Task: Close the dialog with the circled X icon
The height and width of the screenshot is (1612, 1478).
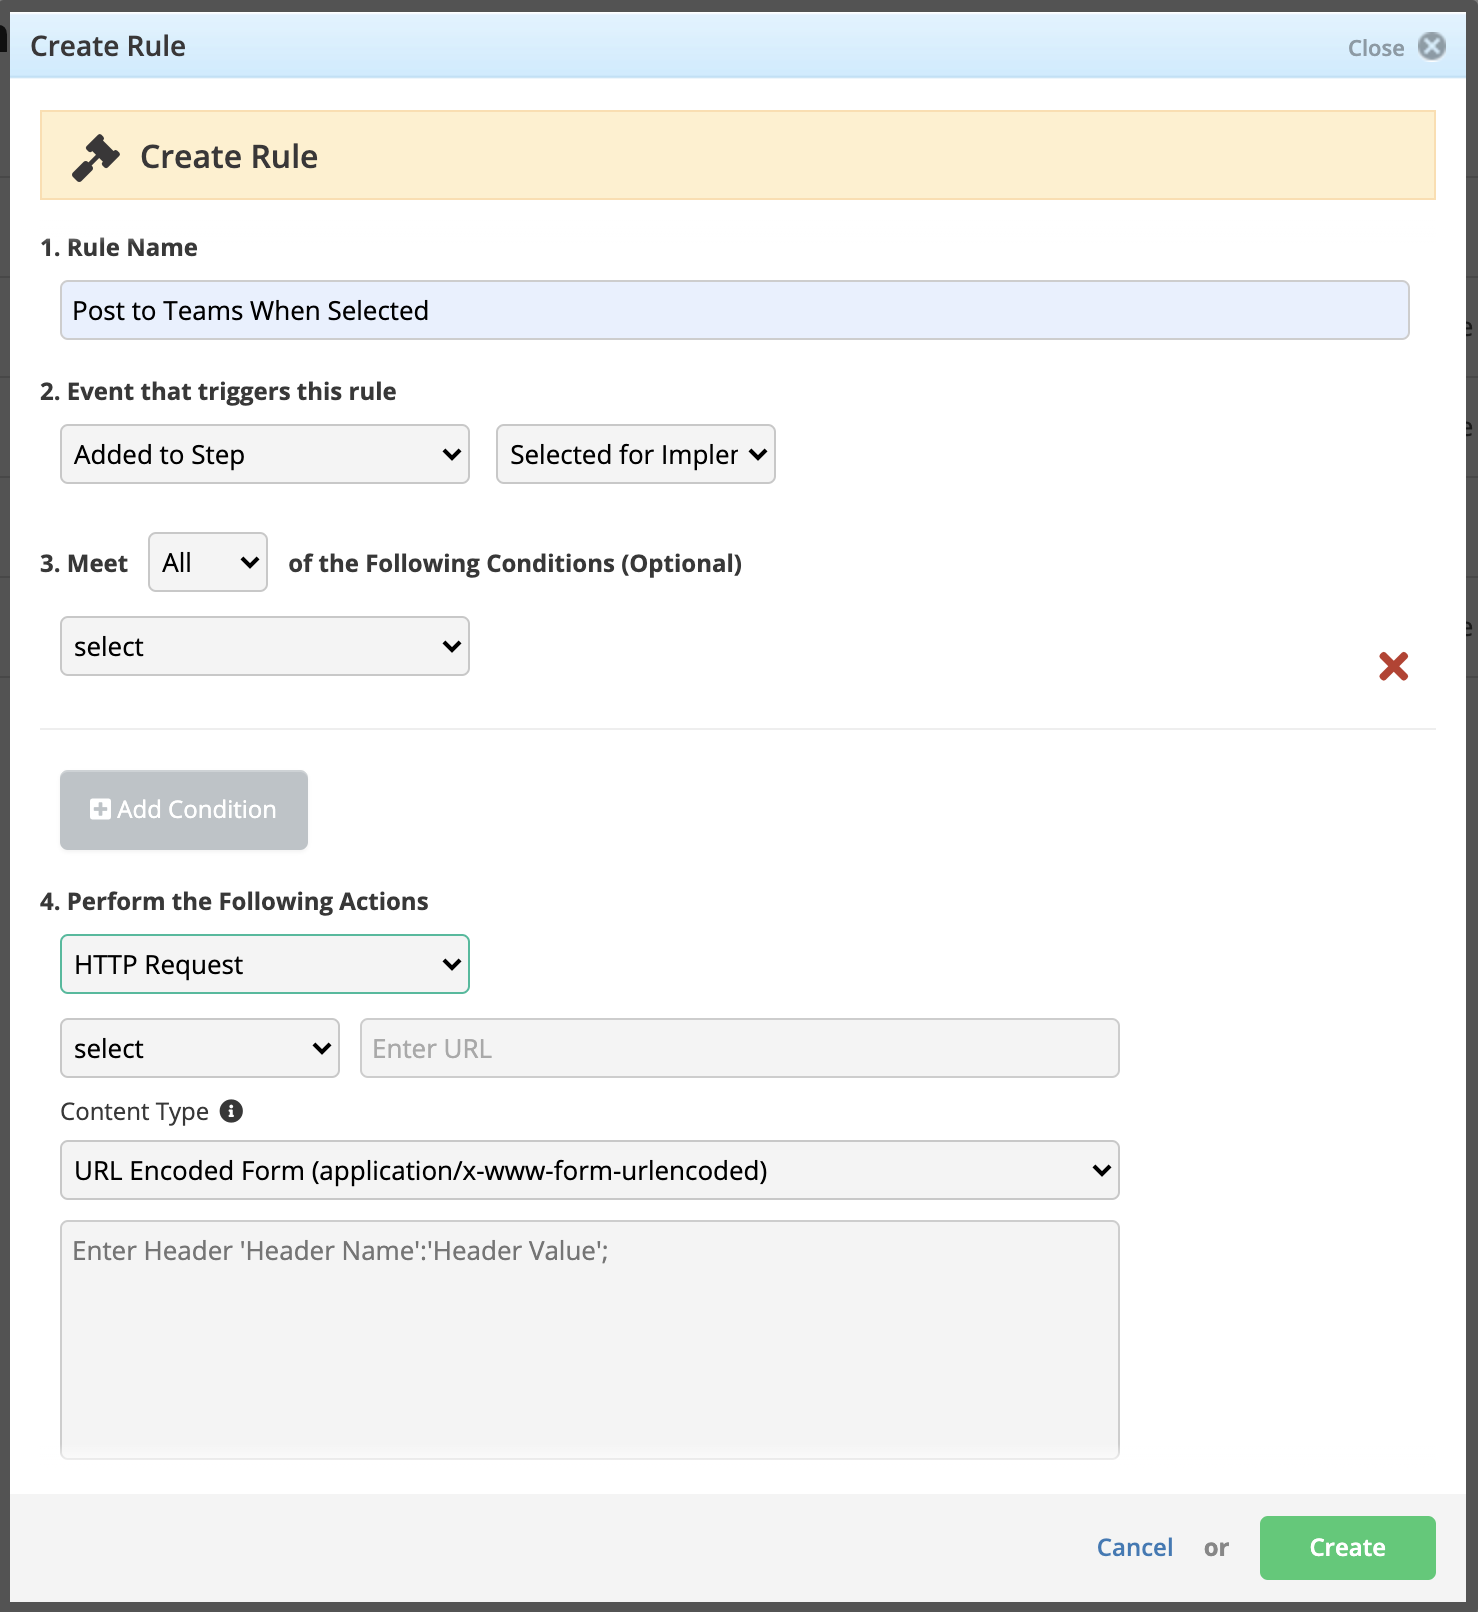Action: tap(1432, 46)
